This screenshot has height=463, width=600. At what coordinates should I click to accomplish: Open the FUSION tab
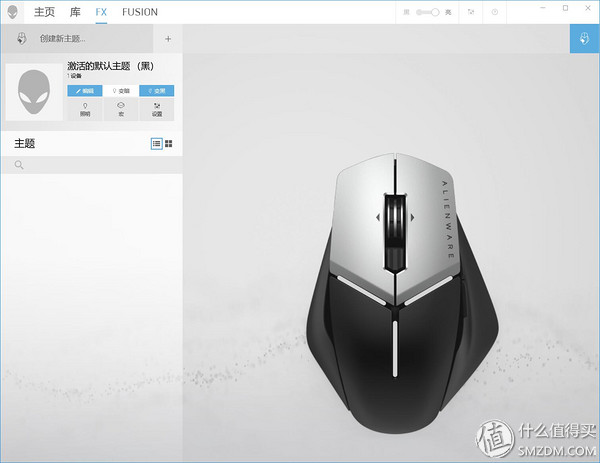tap(140, 12)
